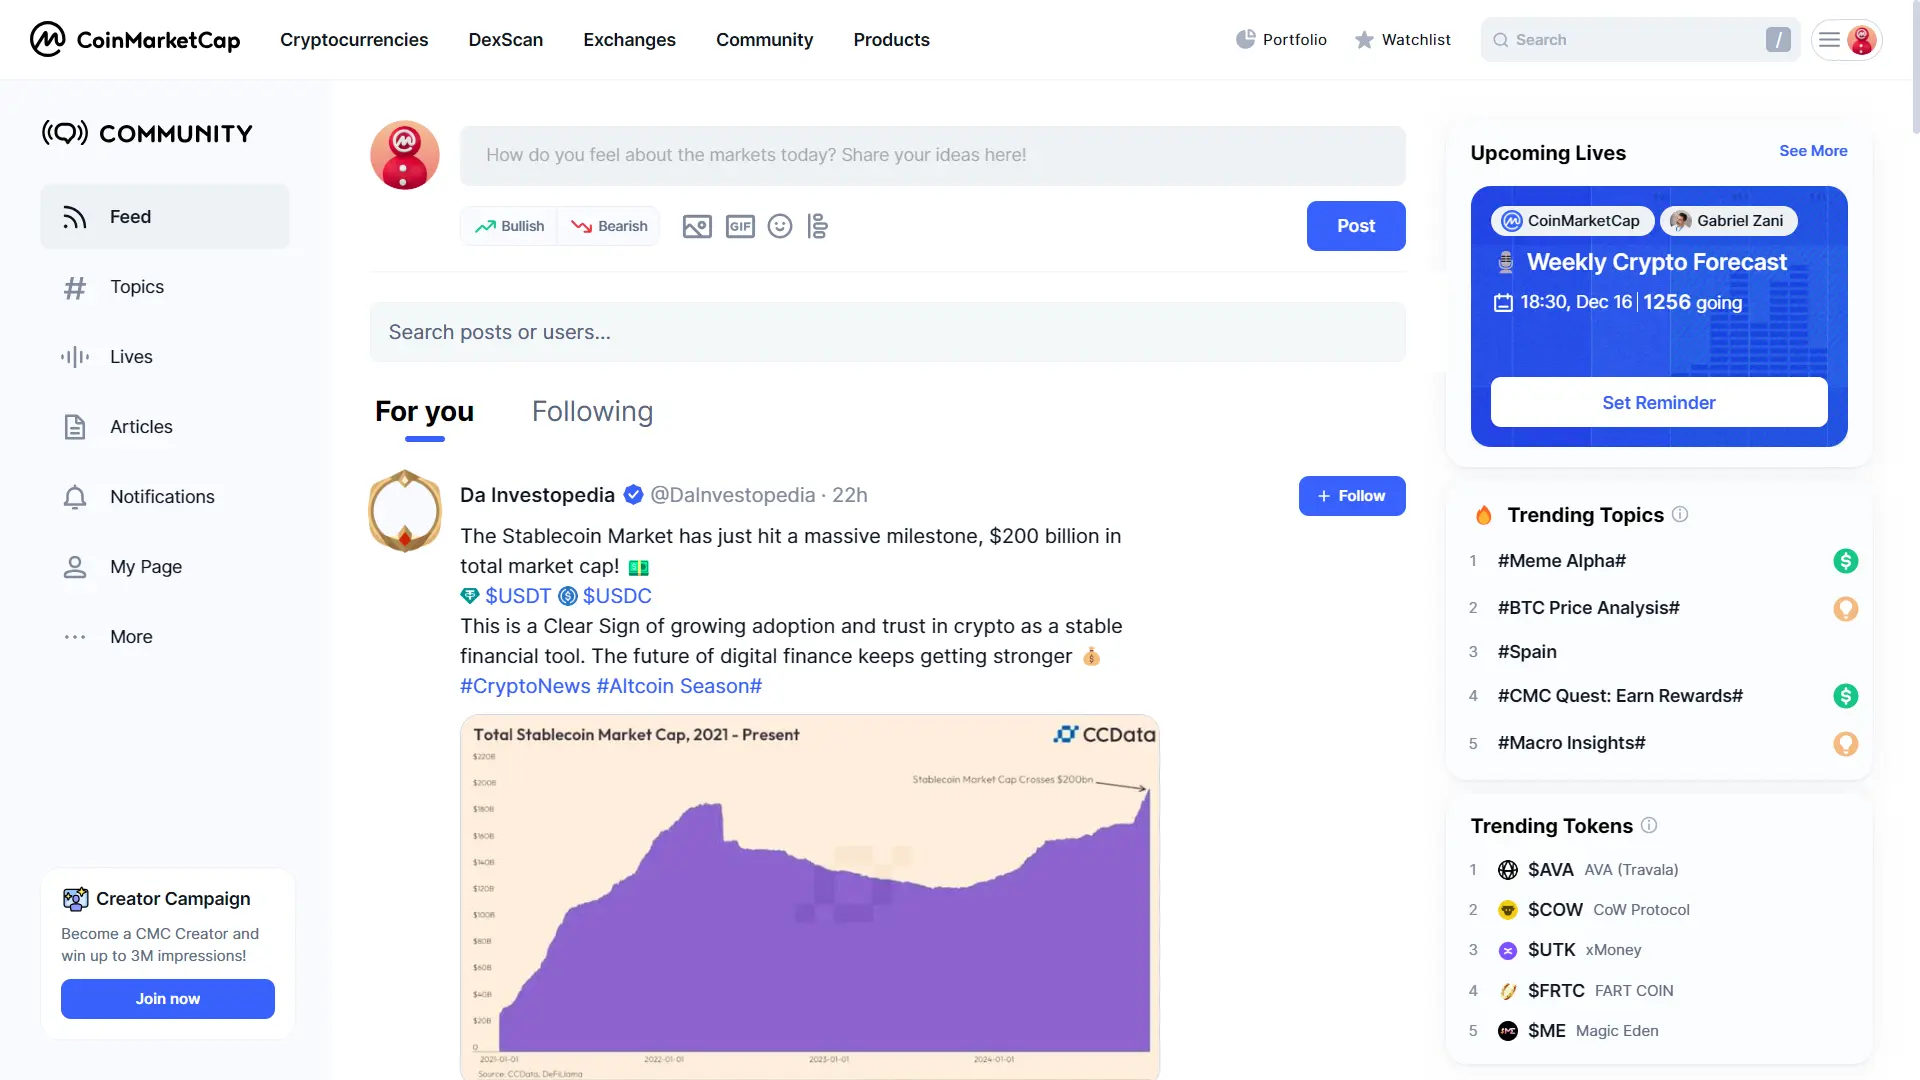
Task: Click the Lives sidebar icon
Action: pos(75,357)
